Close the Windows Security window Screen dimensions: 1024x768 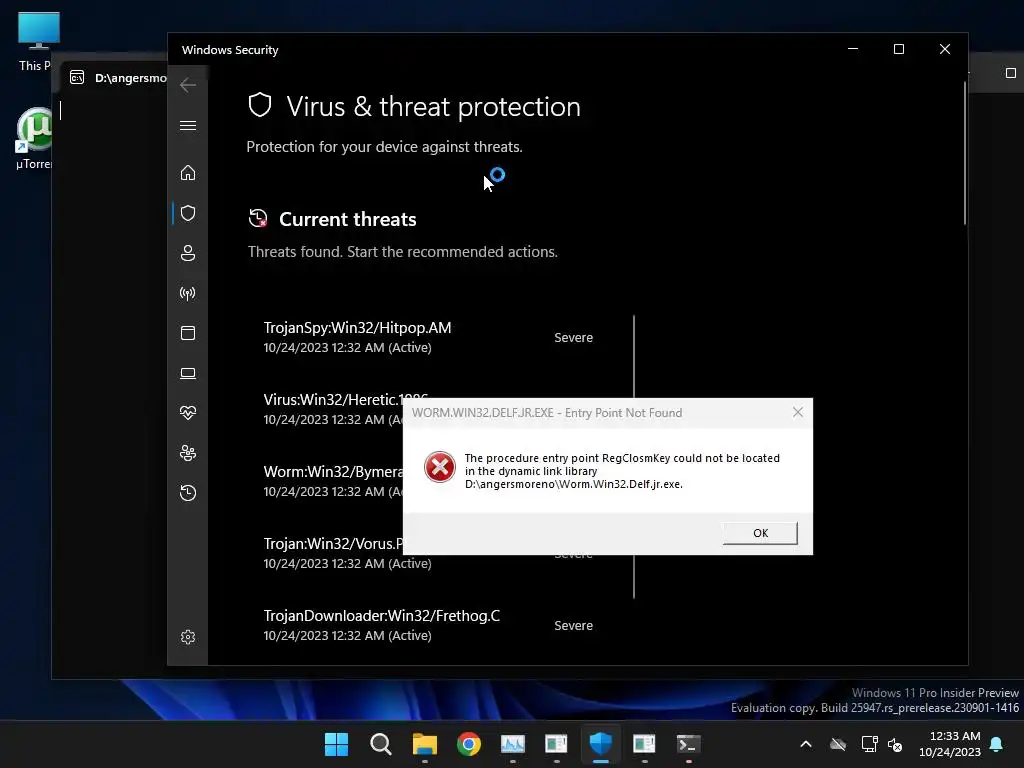pyautogui.click(x=944, y=49)
